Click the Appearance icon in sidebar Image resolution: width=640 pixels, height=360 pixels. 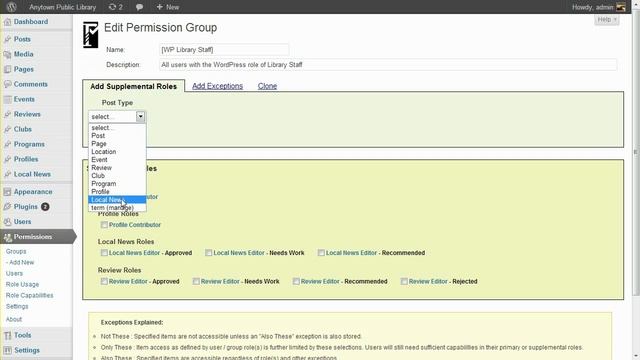pyautogui.click(x=7, y=192)
